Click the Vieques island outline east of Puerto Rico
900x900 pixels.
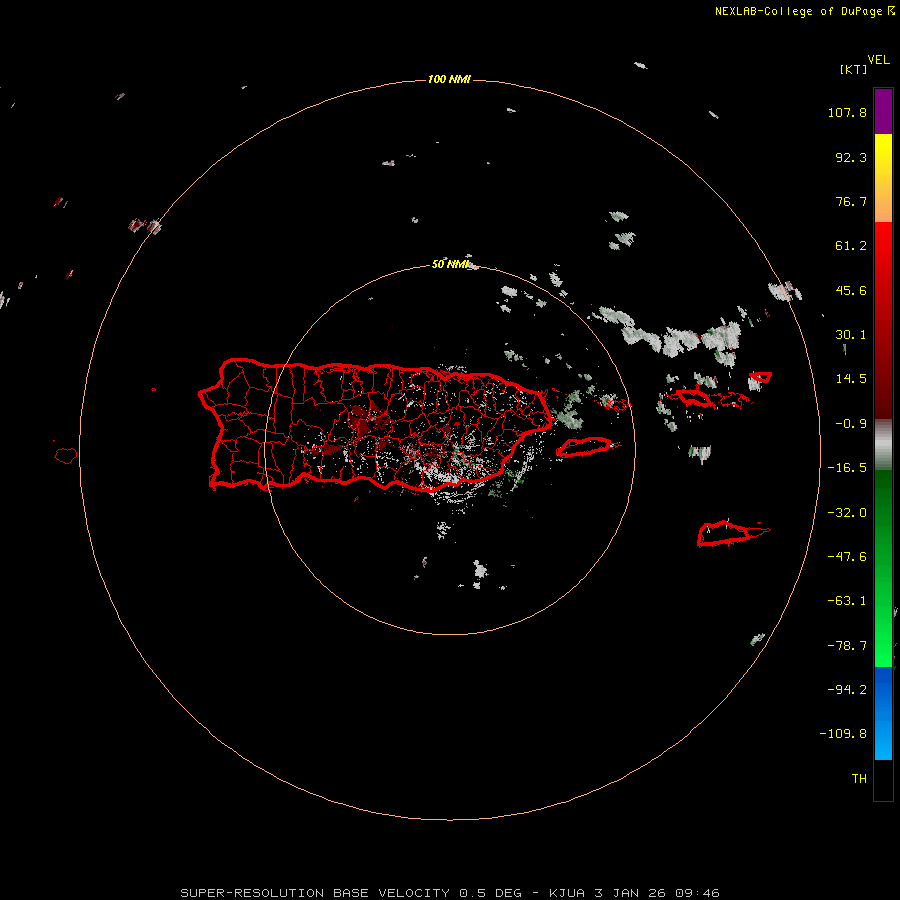click(x=585, y=447)
